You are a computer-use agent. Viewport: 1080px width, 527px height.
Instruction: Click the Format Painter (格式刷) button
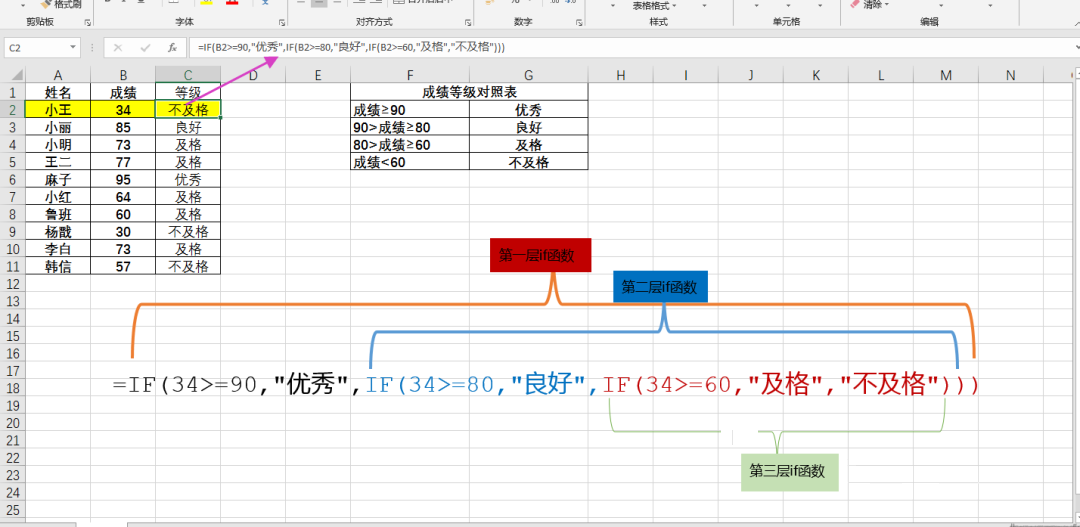coord(61,4)
